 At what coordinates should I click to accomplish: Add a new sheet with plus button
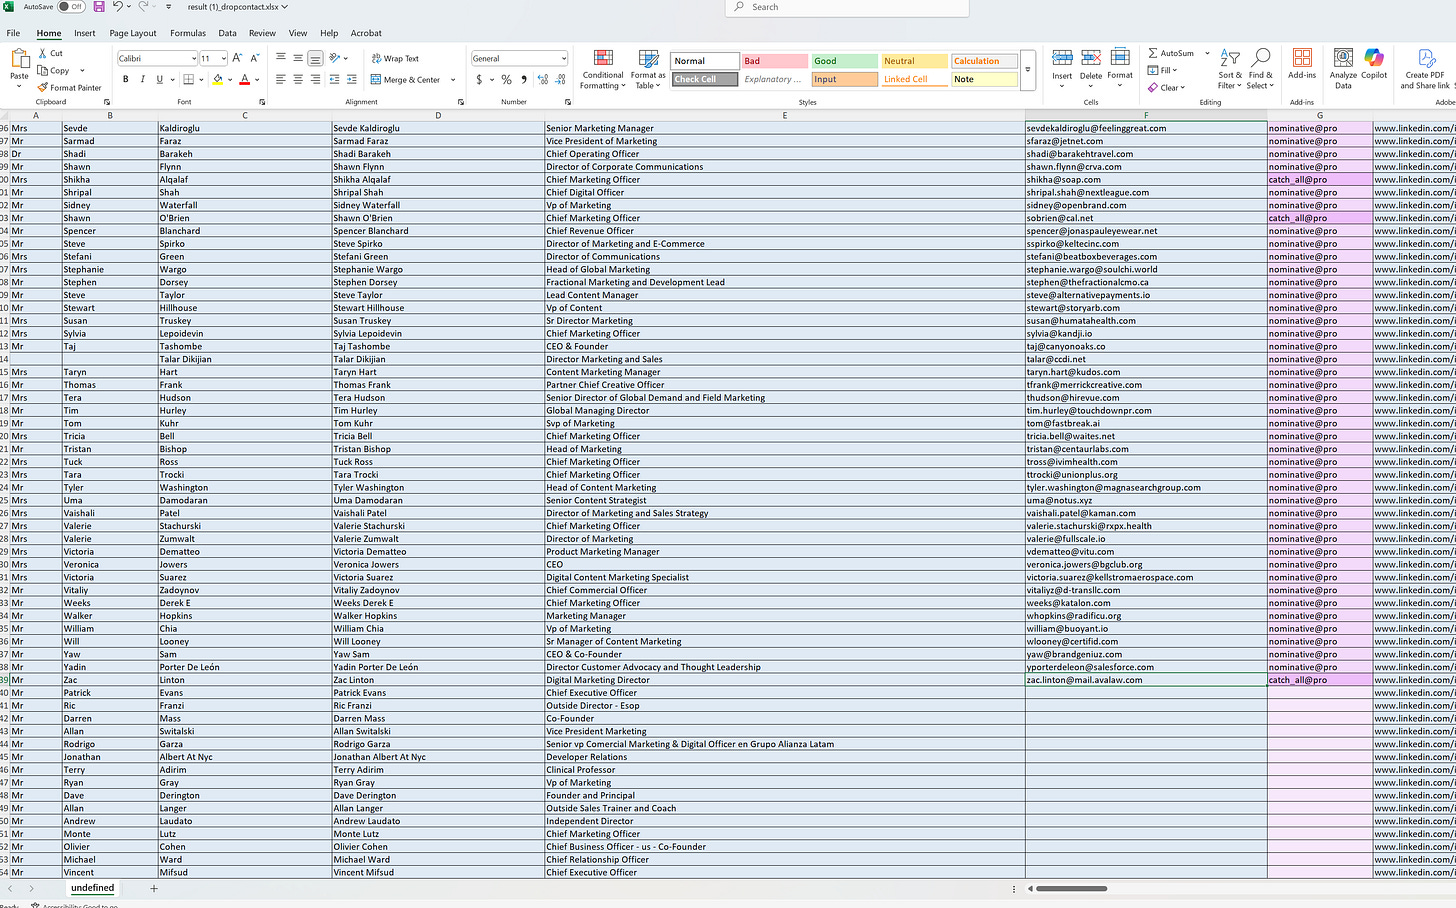154,888
